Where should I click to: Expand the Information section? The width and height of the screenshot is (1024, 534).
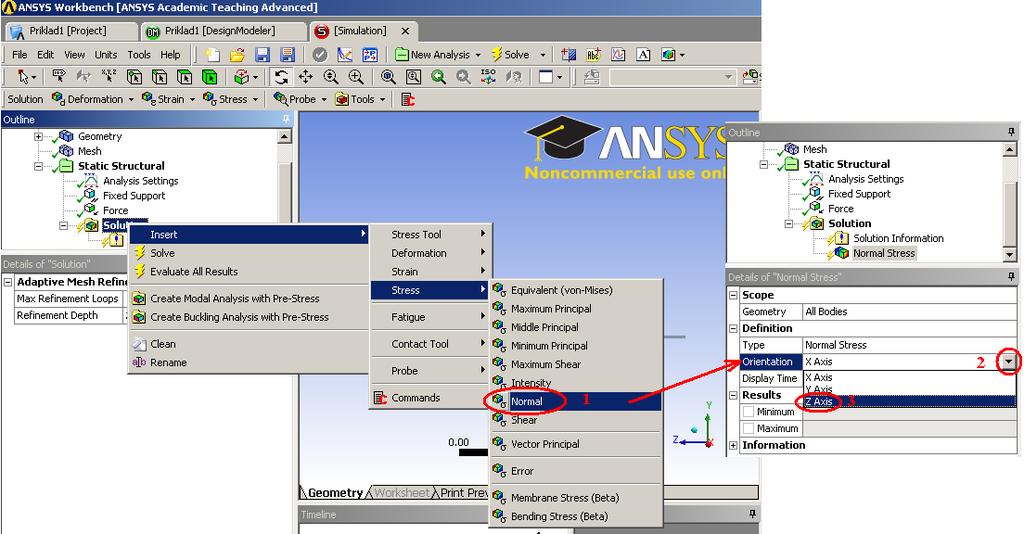(x=733, y=445)
